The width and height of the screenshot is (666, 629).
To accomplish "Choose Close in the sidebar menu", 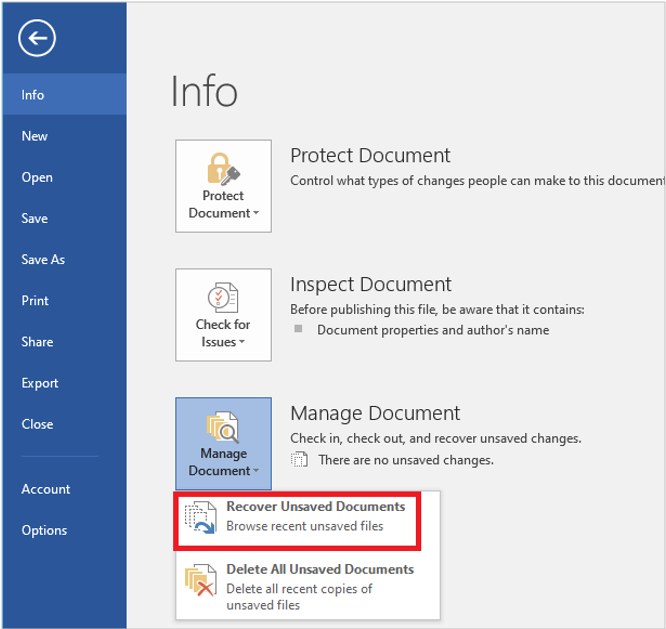I will (x=65, y=424).
